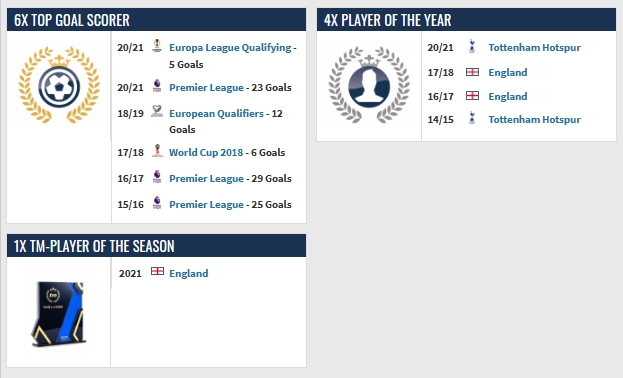Click the England flag icon for 17/18

coord(472,72)
